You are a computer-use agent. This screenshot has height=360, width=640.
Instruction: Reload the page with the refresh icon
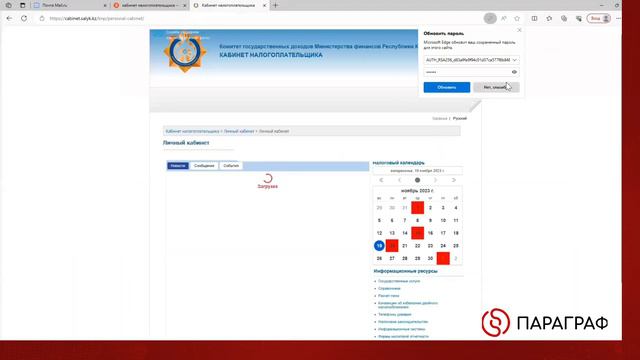(24, 18)
